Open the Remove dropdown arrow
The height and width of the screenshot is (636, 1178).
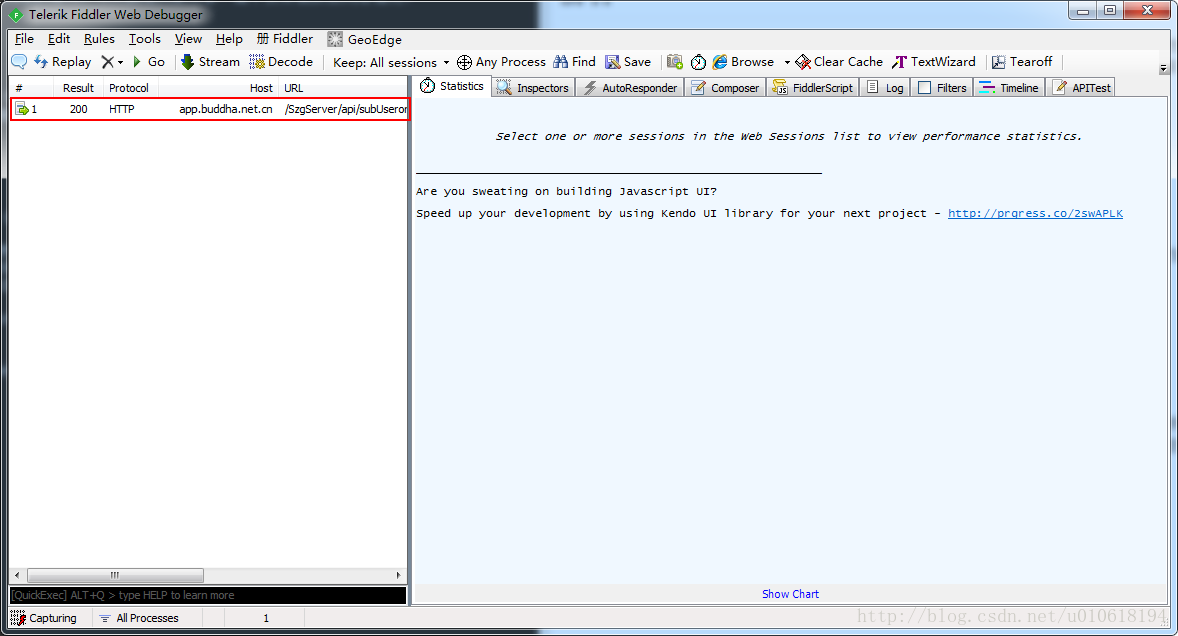click(x=120, y=62)
